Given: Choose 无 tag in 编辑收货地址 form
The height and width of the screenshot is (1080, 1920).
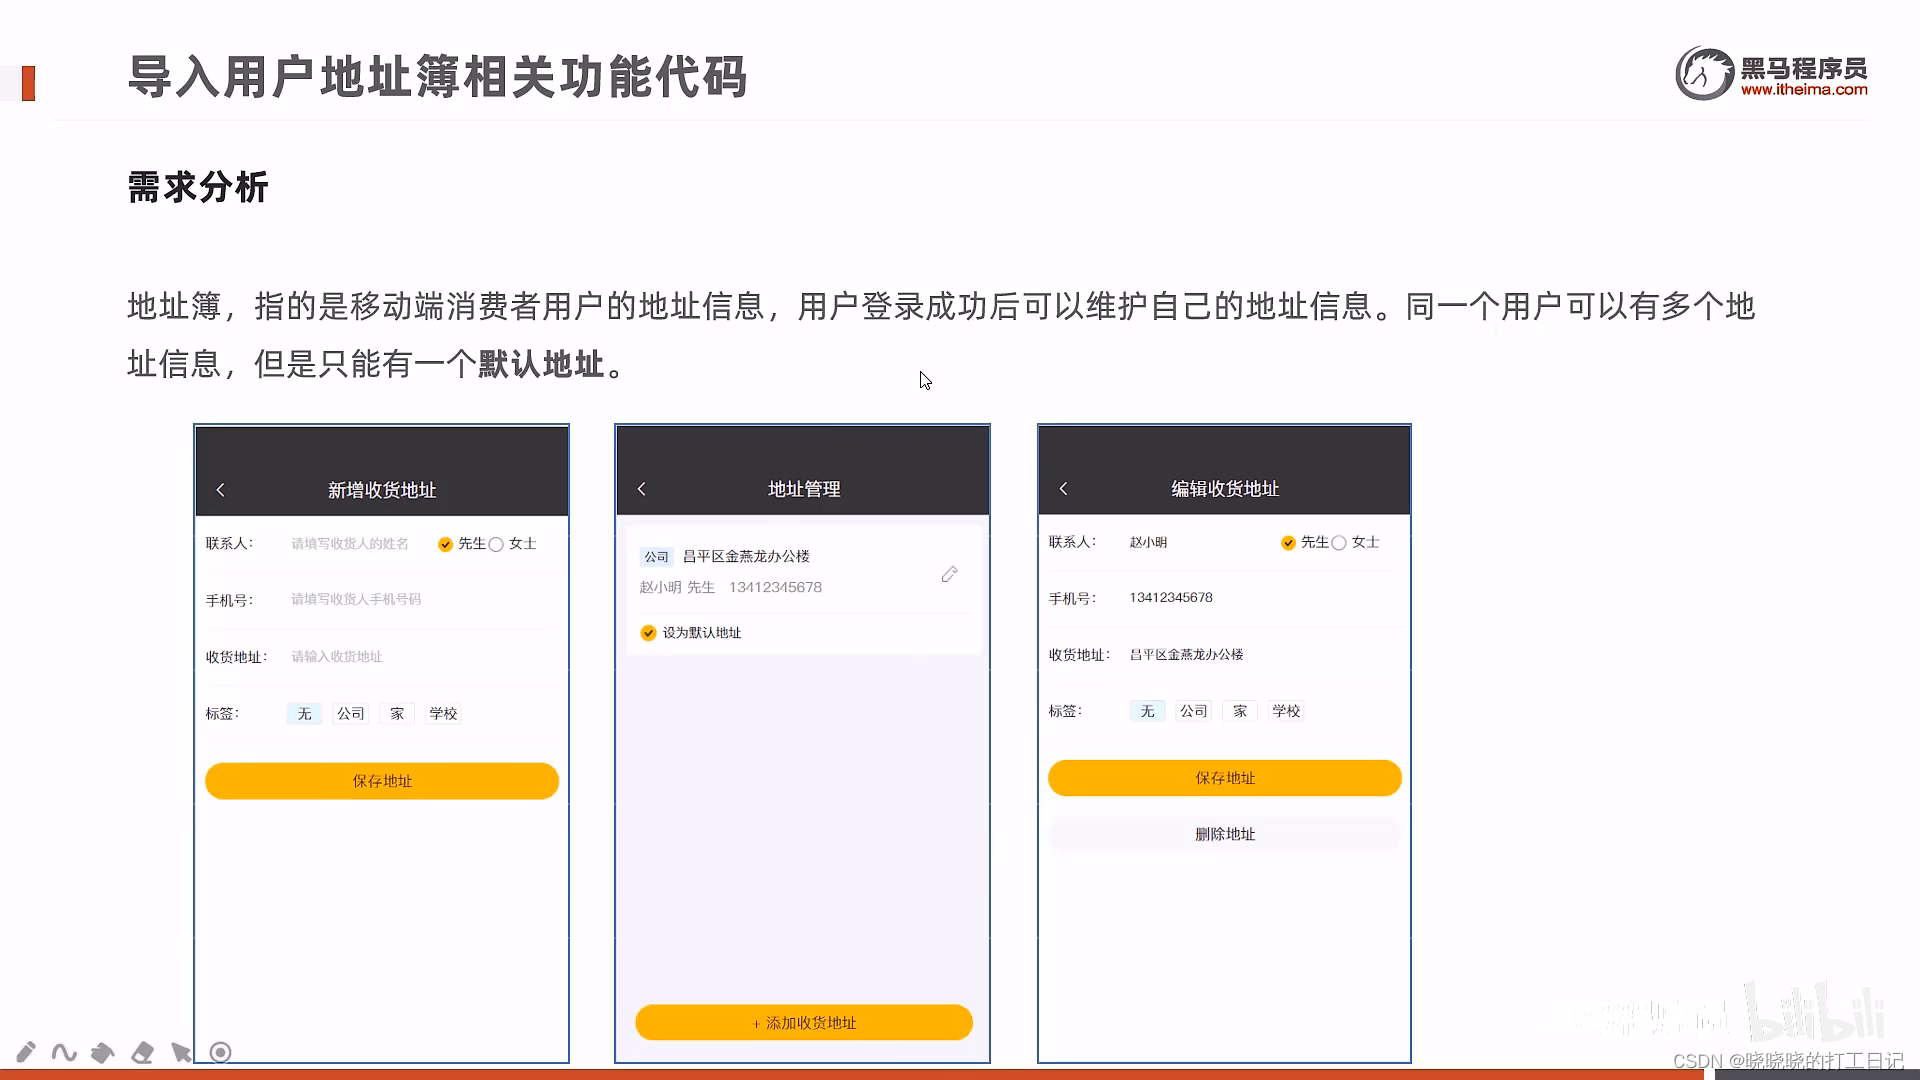Looking at the screenshot, I should pyautogui.click(x=1147, y=711).
